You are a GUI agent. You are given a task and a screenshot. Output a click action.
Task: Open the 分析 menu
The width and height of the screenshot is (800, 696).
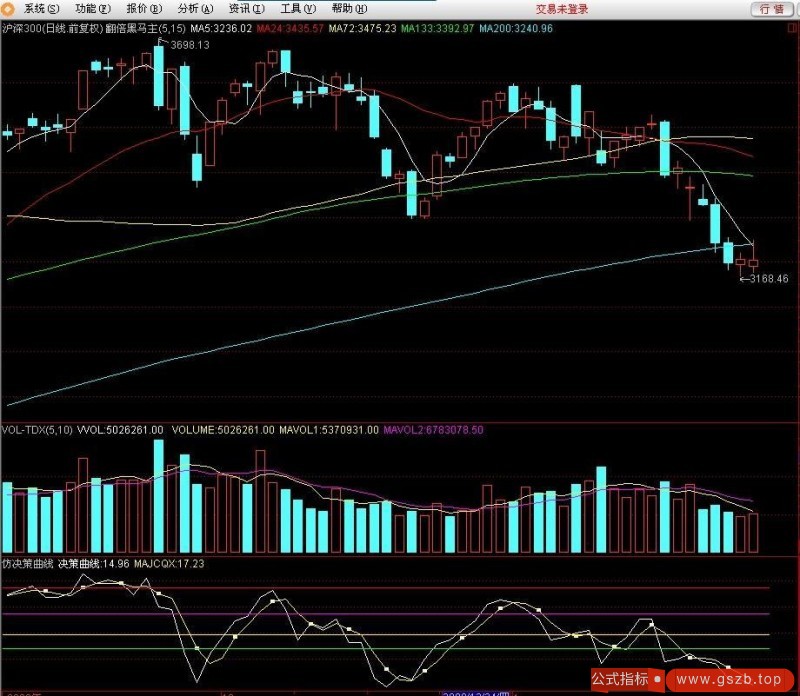click(x=195, y=9)
